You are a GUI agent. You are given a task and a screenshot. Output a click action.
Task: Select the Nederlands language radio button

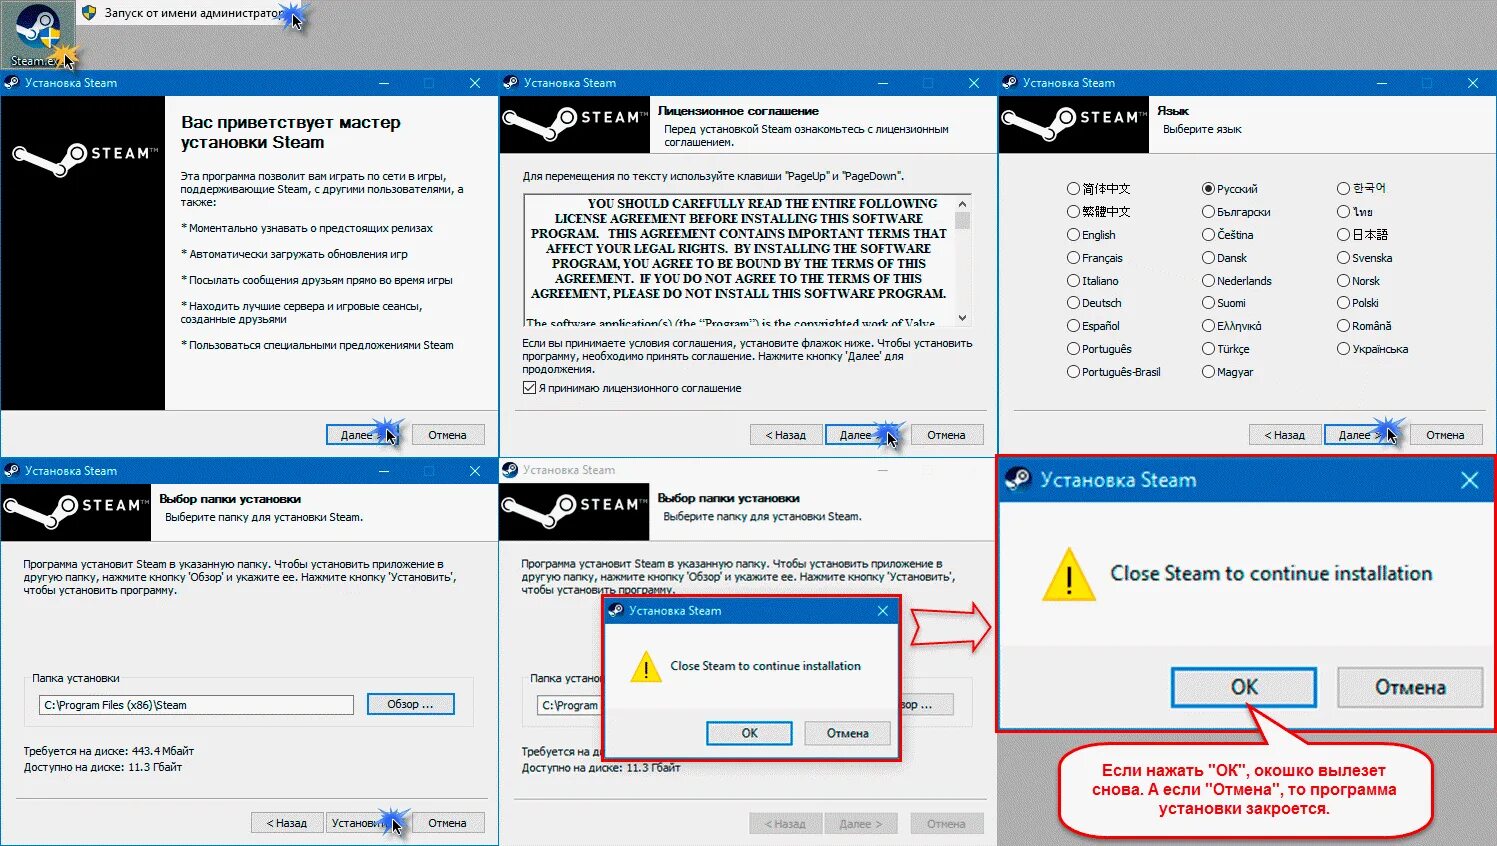pos(1208,281)
